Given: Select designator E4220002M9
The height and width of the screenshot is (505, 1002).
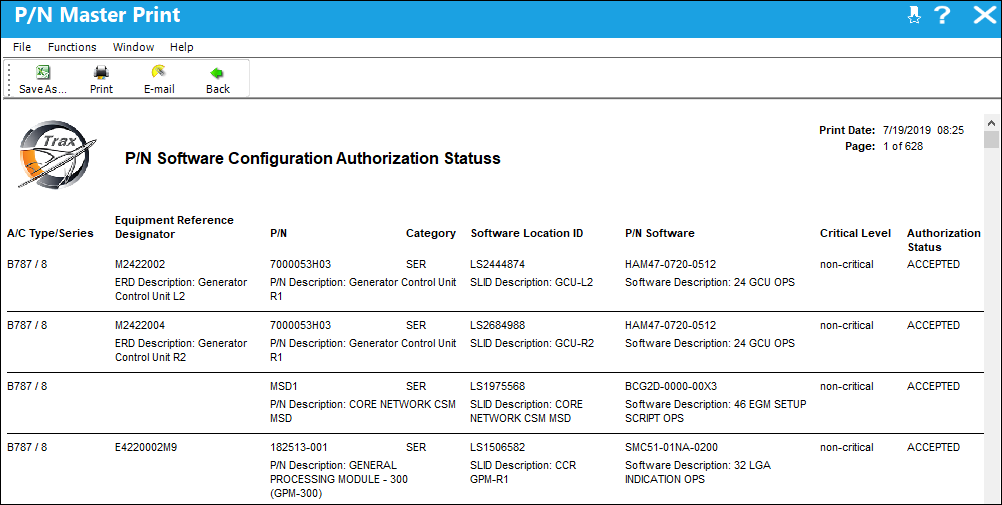Looking at the screenshot, I should click(146, 447).
